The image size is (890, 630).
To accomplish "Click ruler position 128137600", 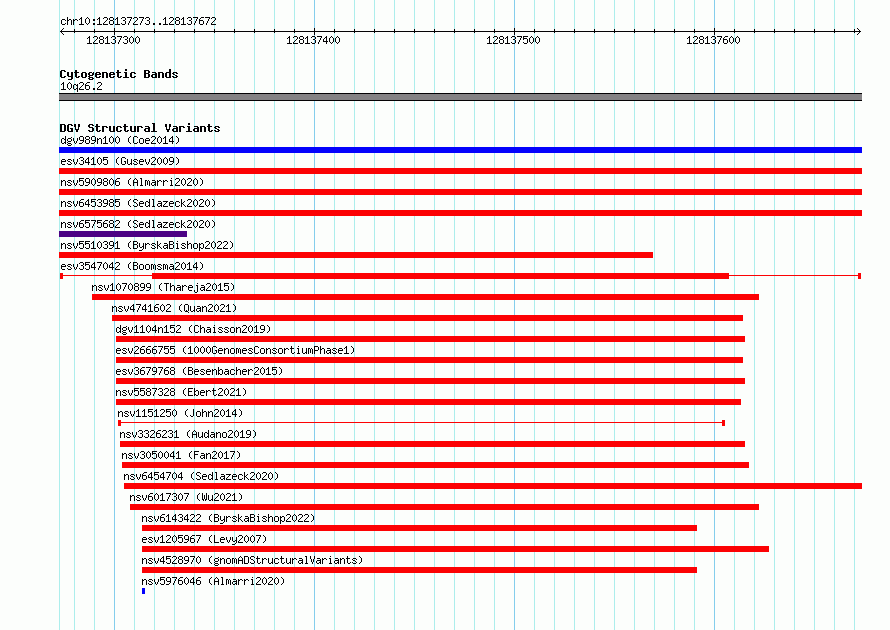I will pyautogui.click(x=713, y=40).
